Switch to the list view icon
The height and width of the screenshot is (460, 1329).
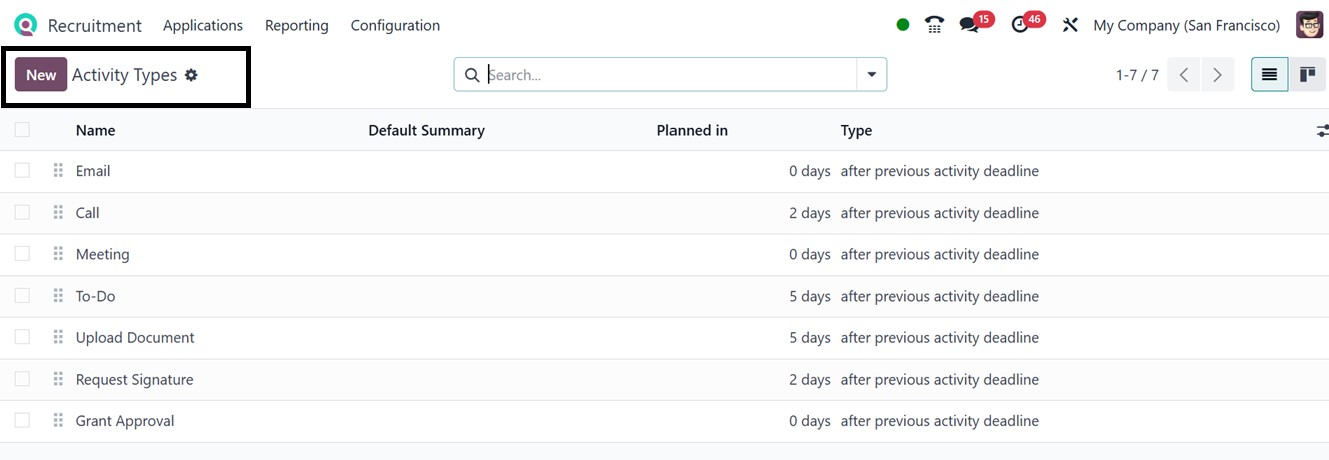[1269, 75]
